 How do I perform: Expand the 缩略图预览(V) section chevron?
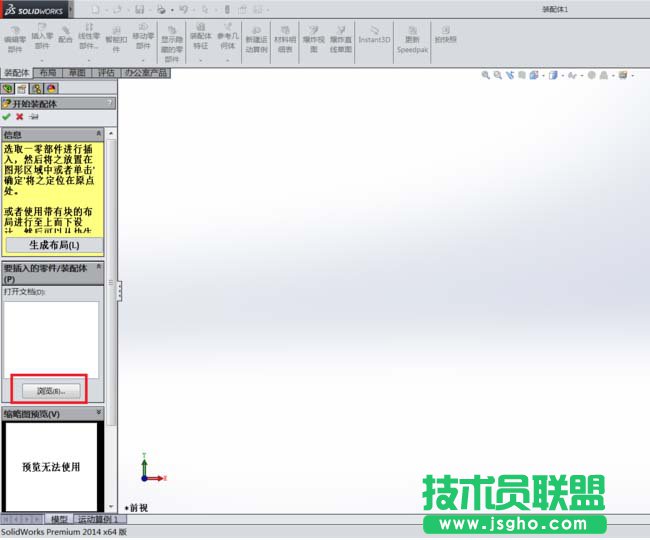point(99,412)
